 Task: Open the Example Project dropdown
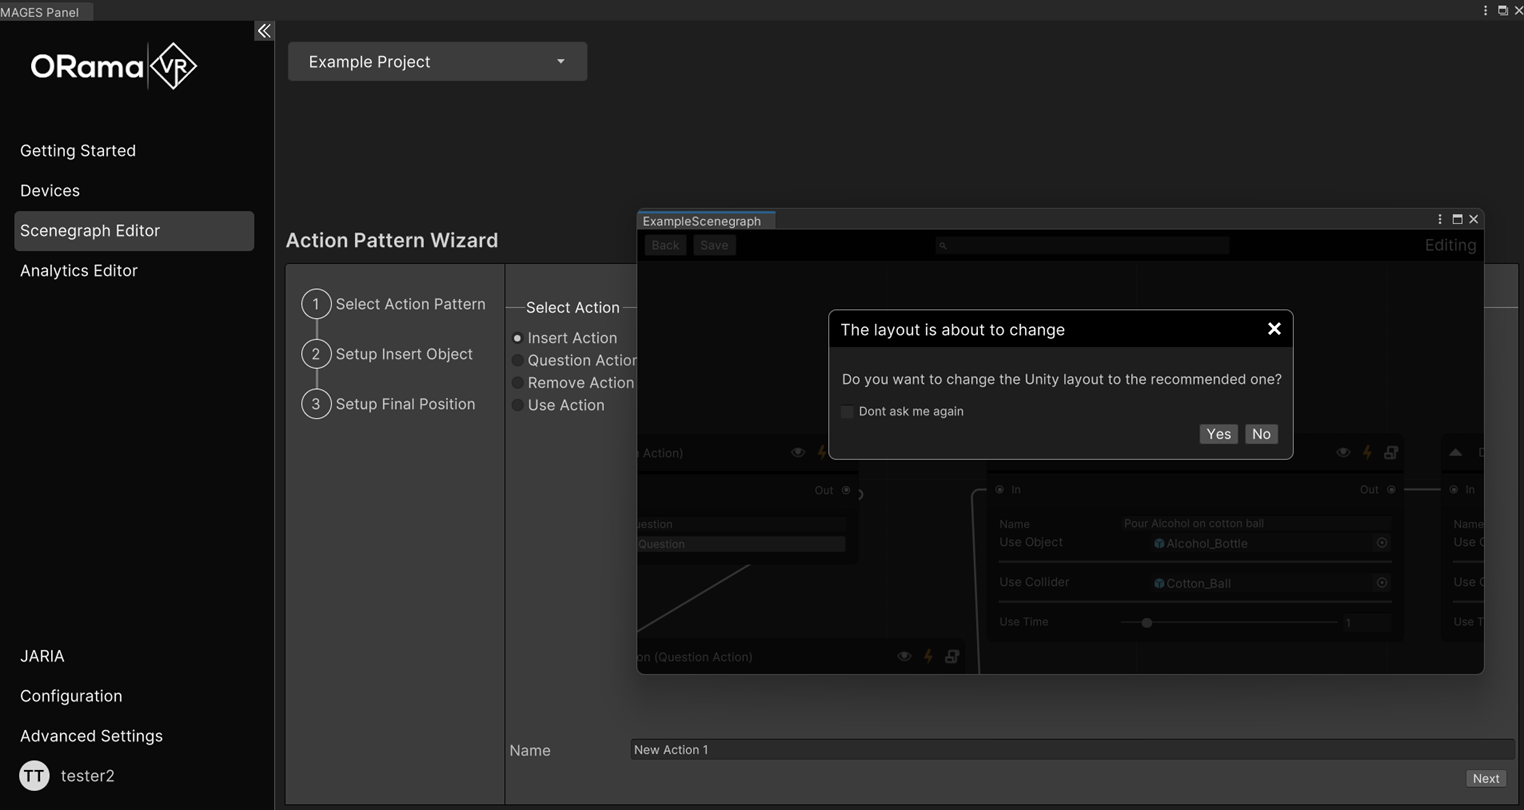tap(437, 61)
